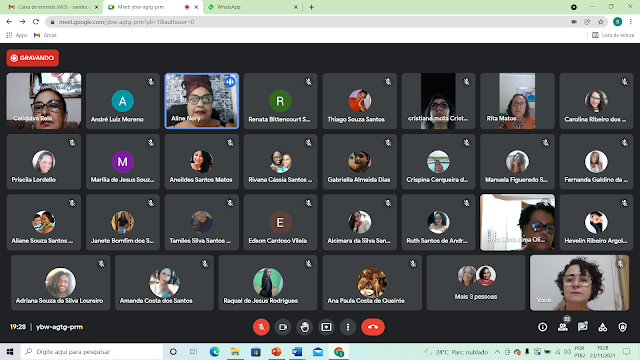Open Lista de leitura reading list
Screen dimensions: 640x360
[x=613, y=35]
